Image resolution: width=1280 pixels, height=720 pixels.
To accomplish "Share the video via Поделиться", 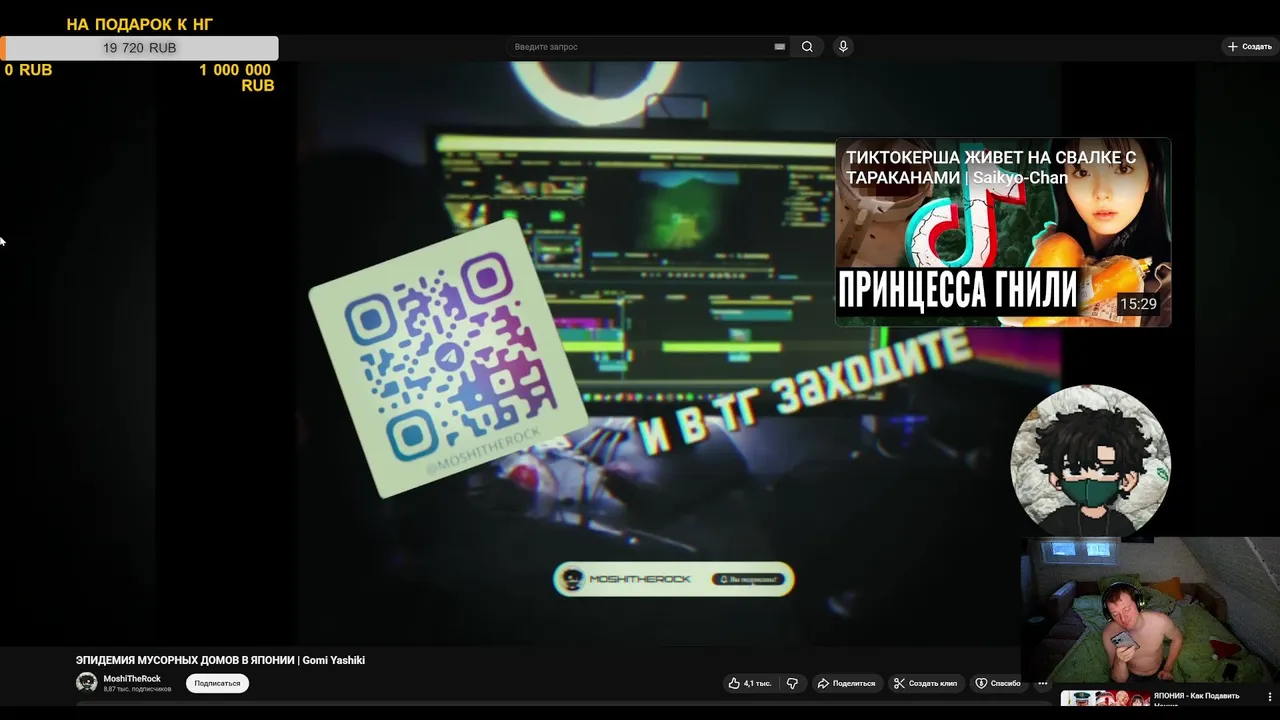I will [x=846, y=683].
